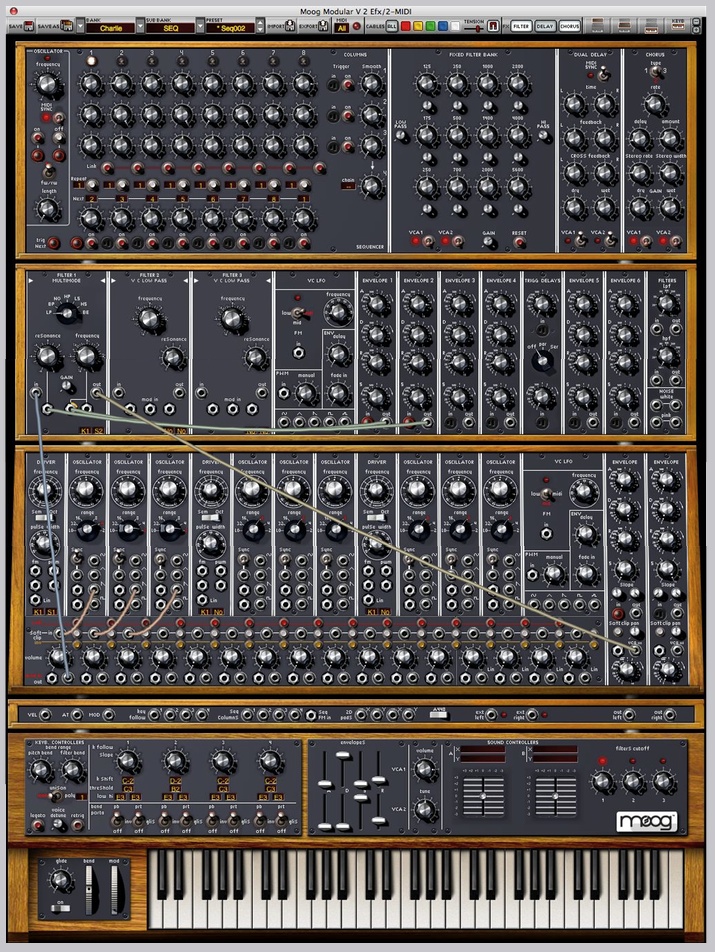
Task: Open the MIDI channel All selector
Action: pos(342,28)
